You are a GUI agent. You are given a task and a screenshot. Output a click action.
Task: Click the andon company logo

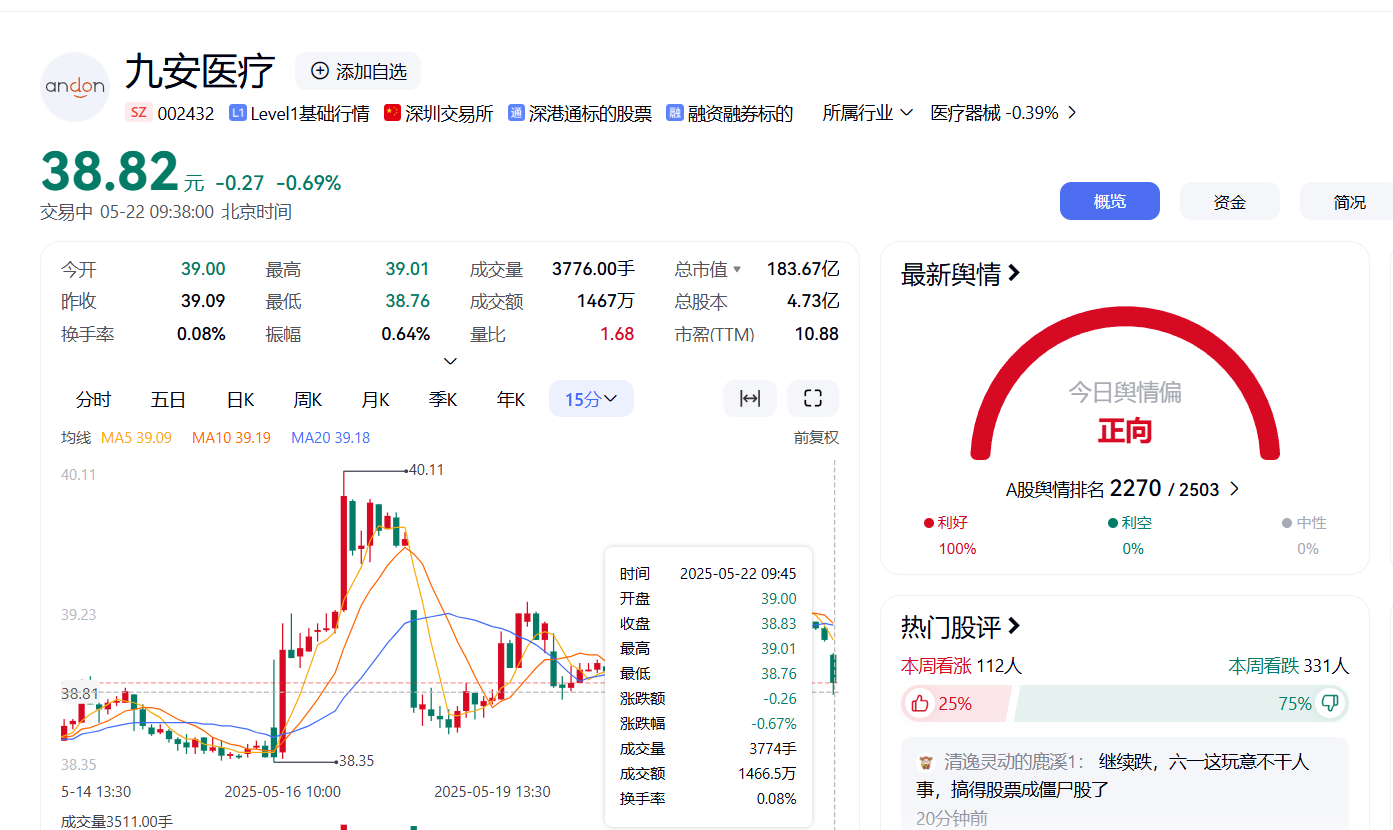coord(75,87)
